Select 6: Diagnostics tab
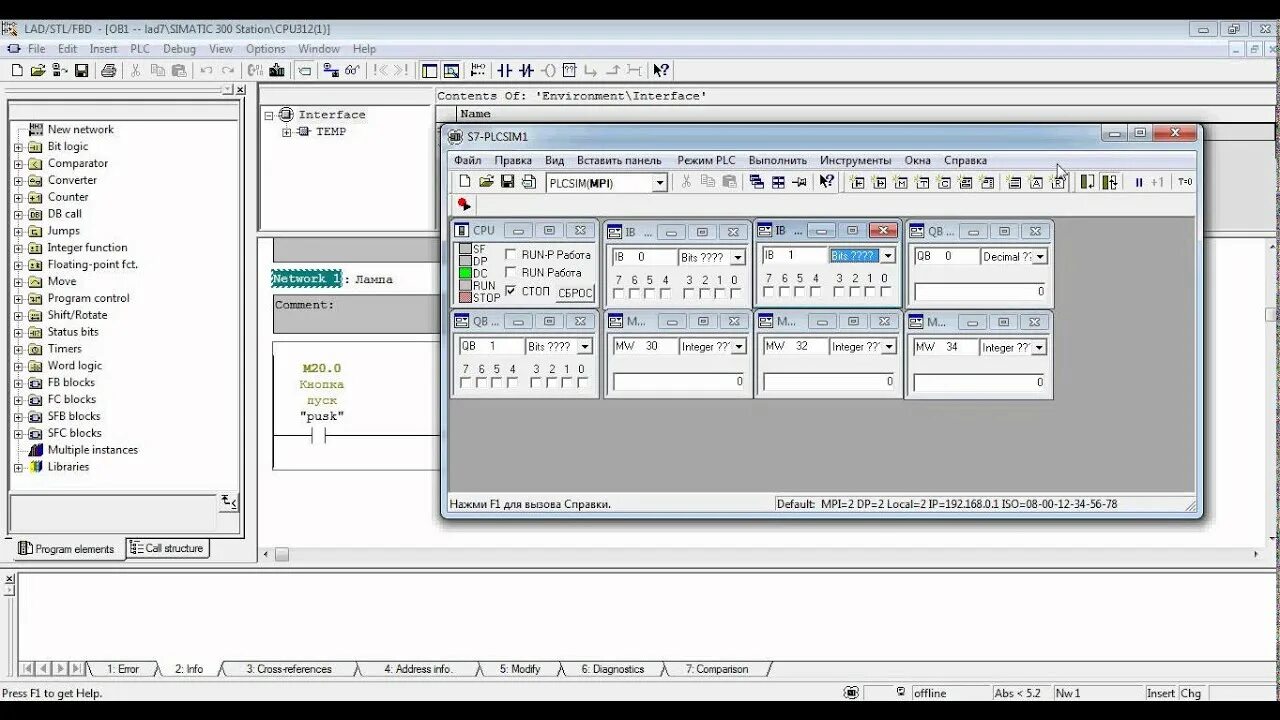The width and height of the screenshot is (1280, 720). click(612, 669)
